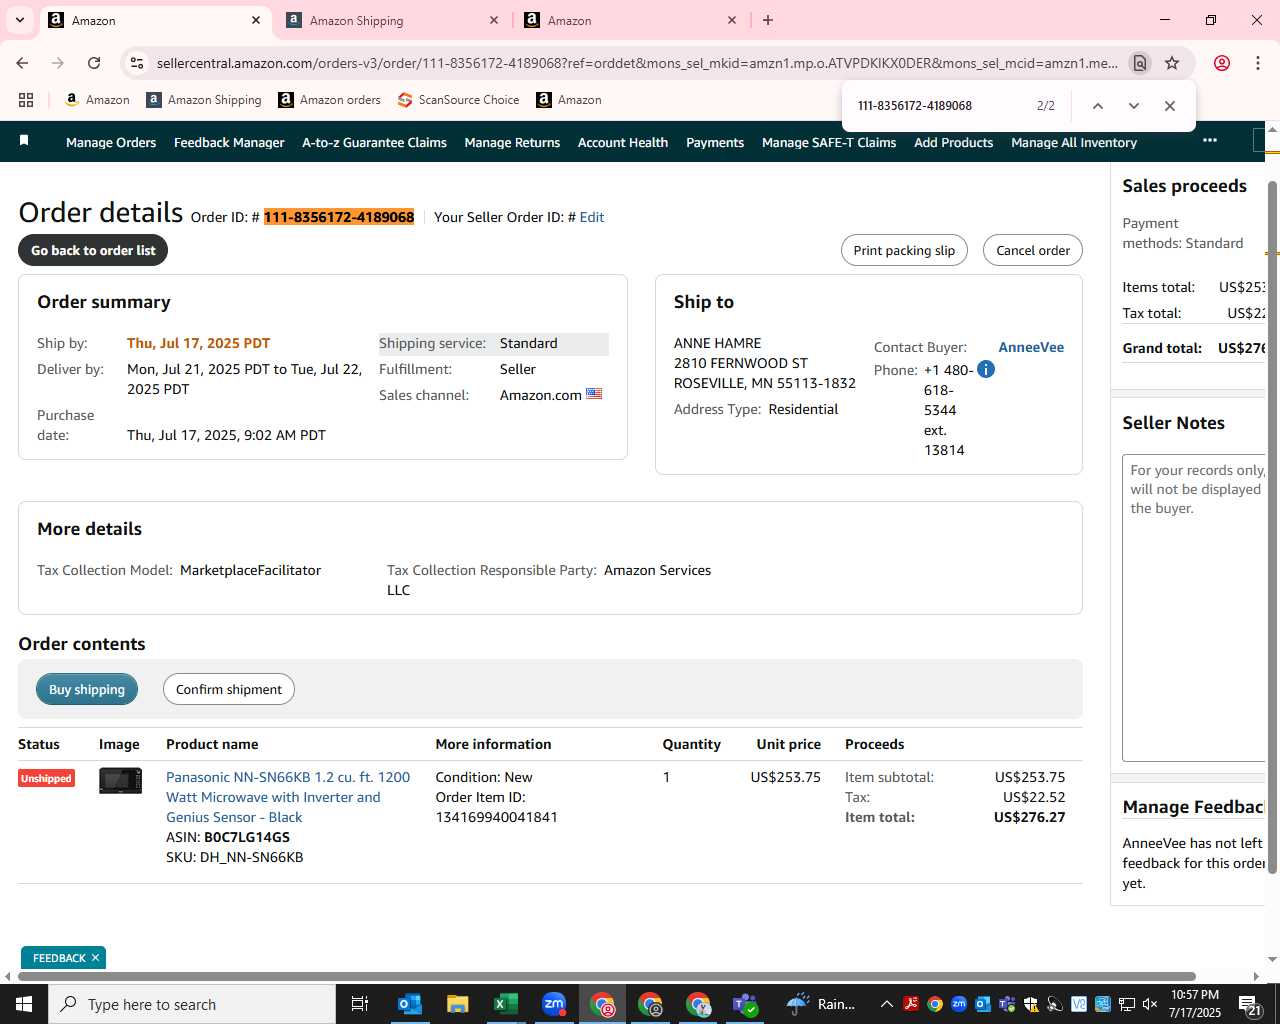Click Go back to order list
The height and width of the screenshot is (1024, 1280).
coord(93,250)
